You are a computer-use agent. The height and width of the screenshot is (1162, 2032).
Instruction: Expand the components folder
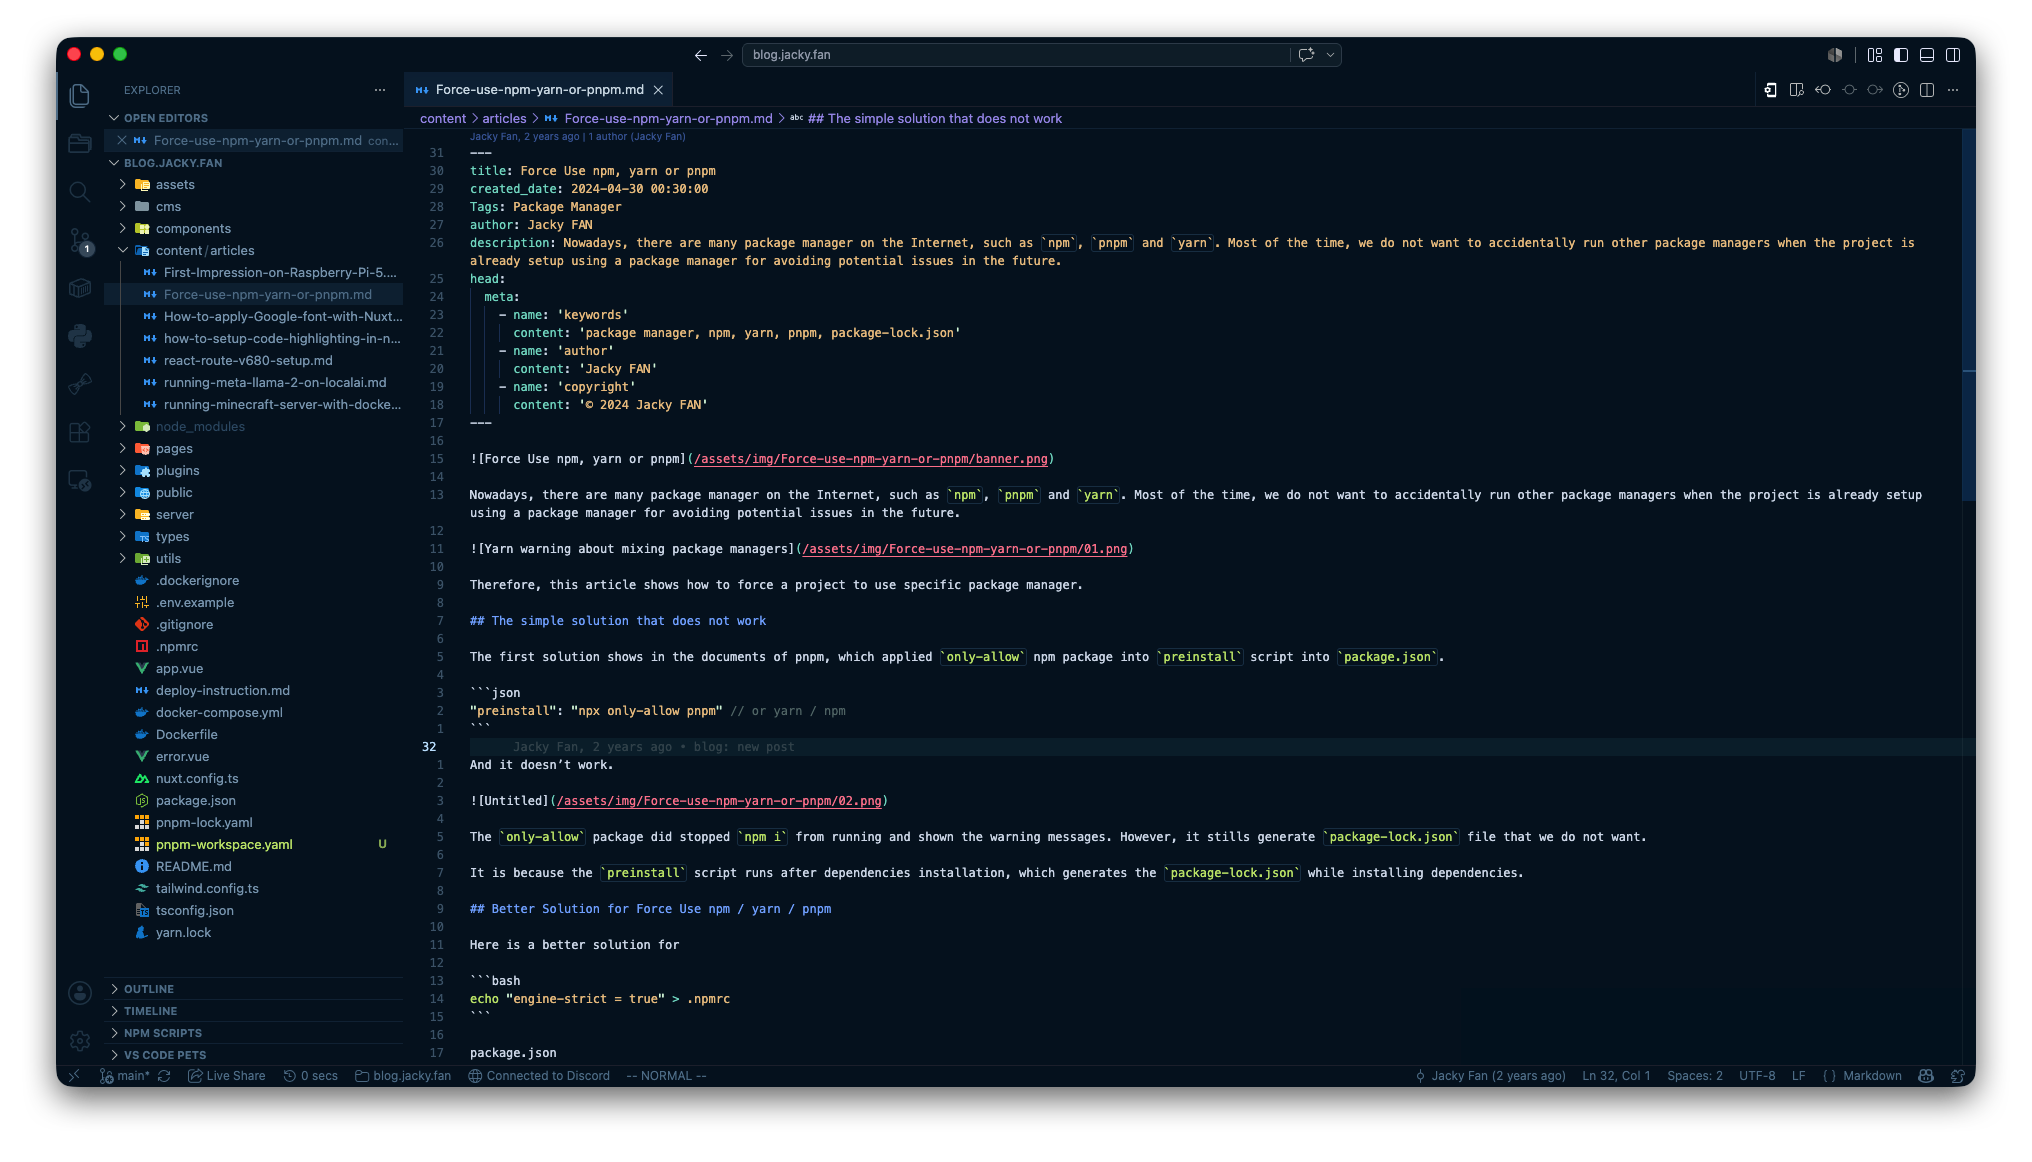coord(255,229)
